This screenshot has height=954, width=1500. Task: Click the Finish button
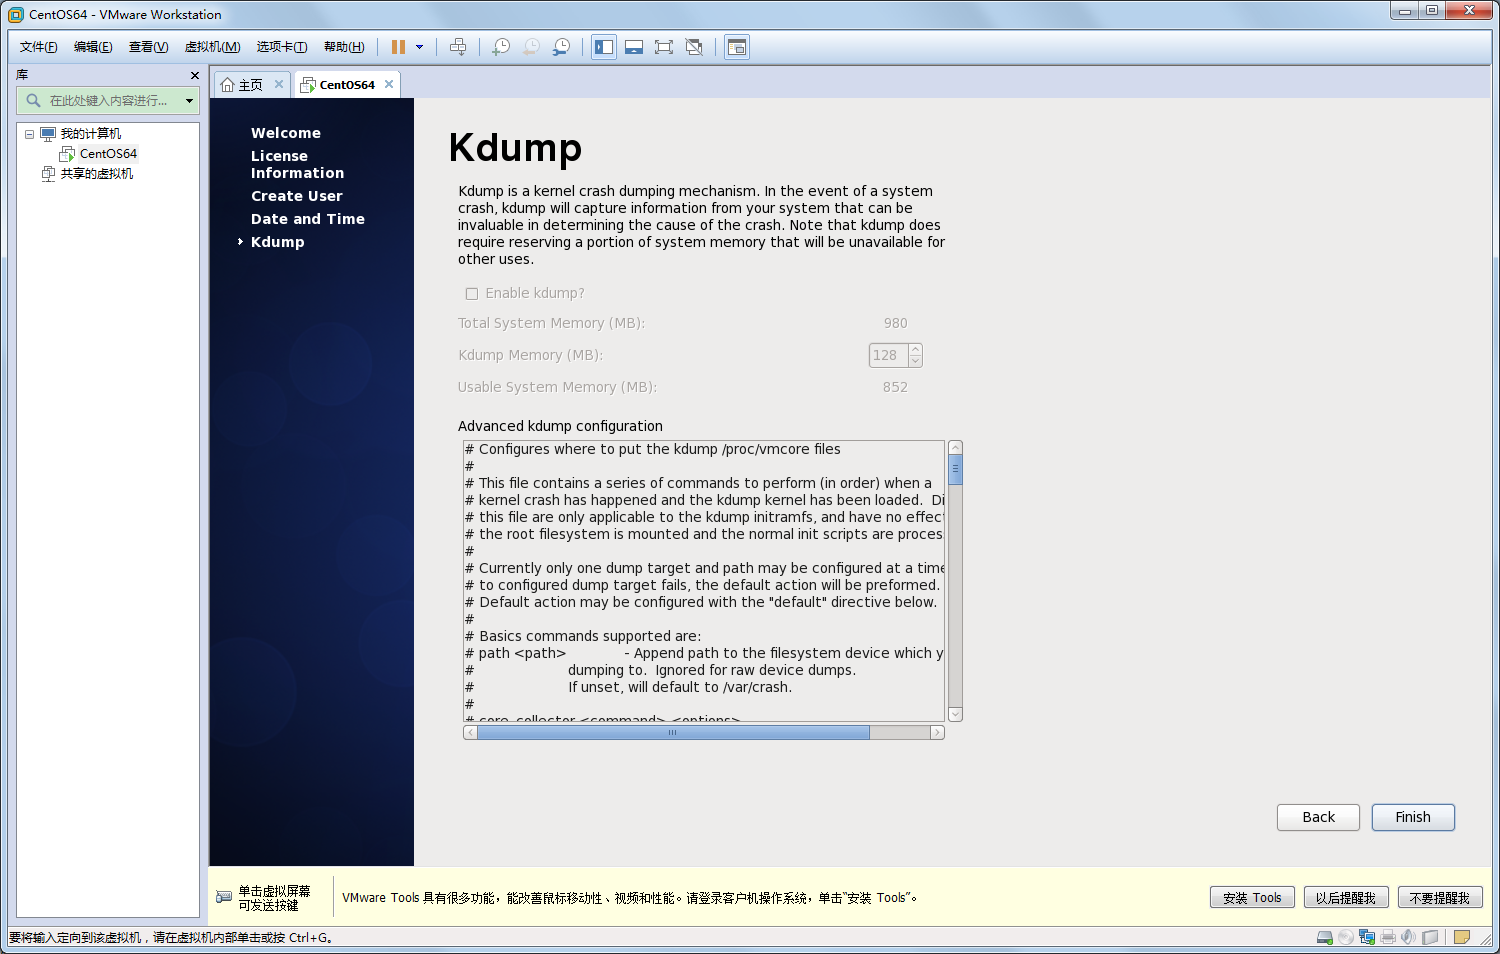[1413, 817]
